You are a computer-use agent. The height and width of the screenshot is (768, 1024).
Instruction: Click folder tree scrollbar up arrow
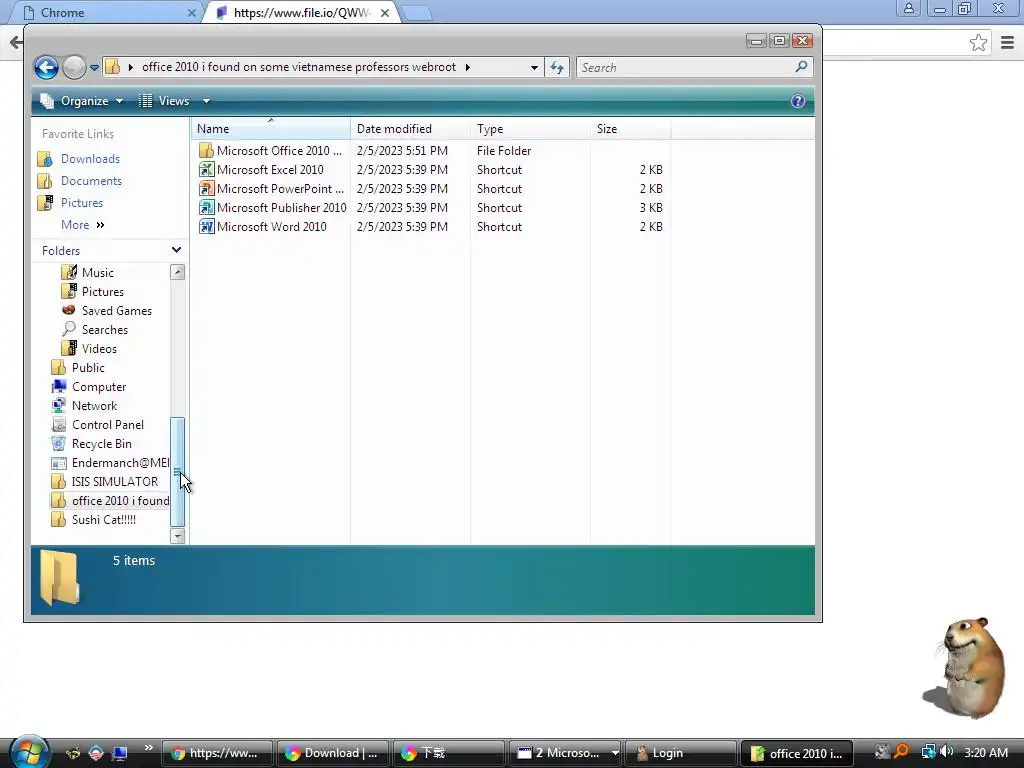click(x=178, y=272)
